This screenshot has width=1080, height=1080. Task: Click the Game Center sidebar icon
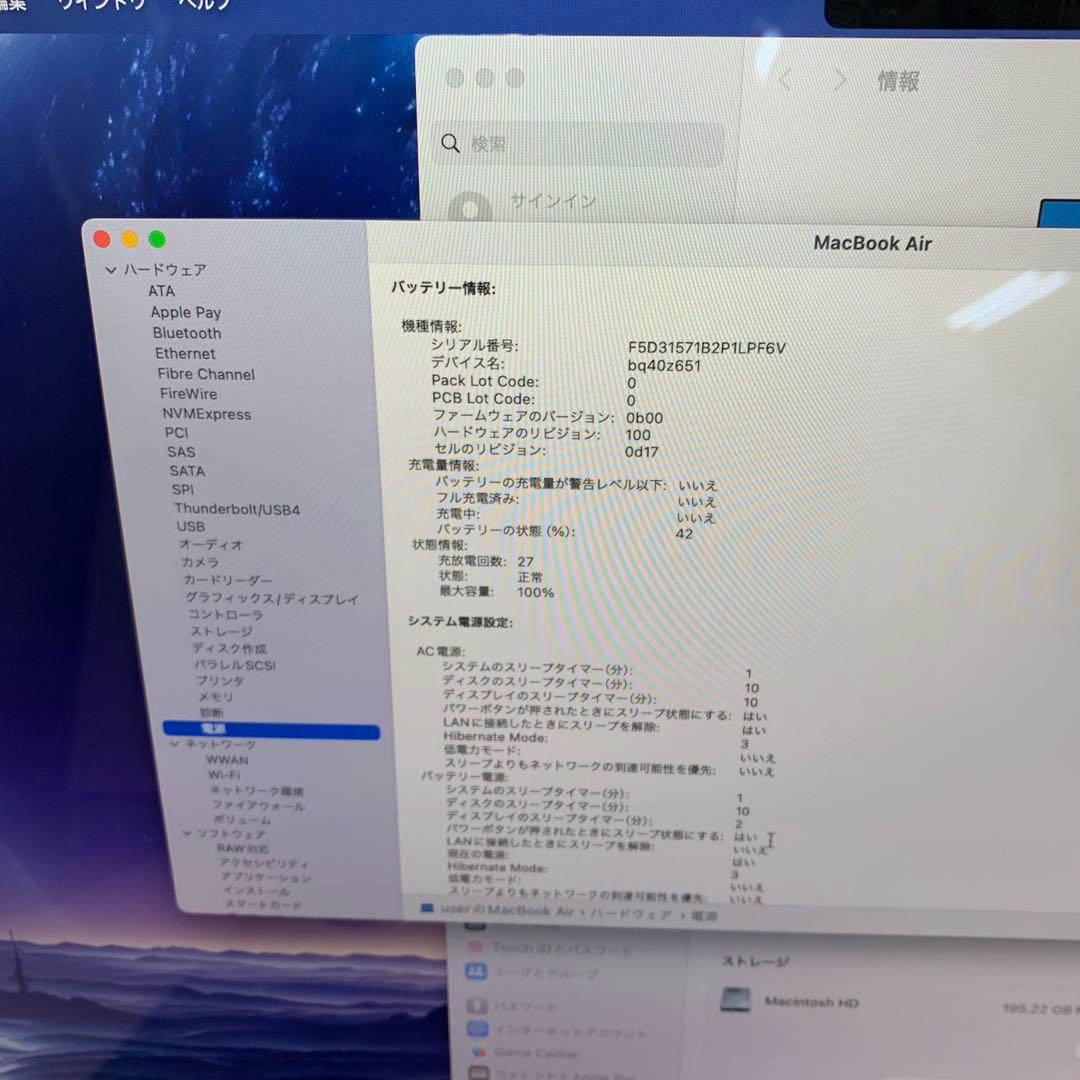pos(476,1053)
